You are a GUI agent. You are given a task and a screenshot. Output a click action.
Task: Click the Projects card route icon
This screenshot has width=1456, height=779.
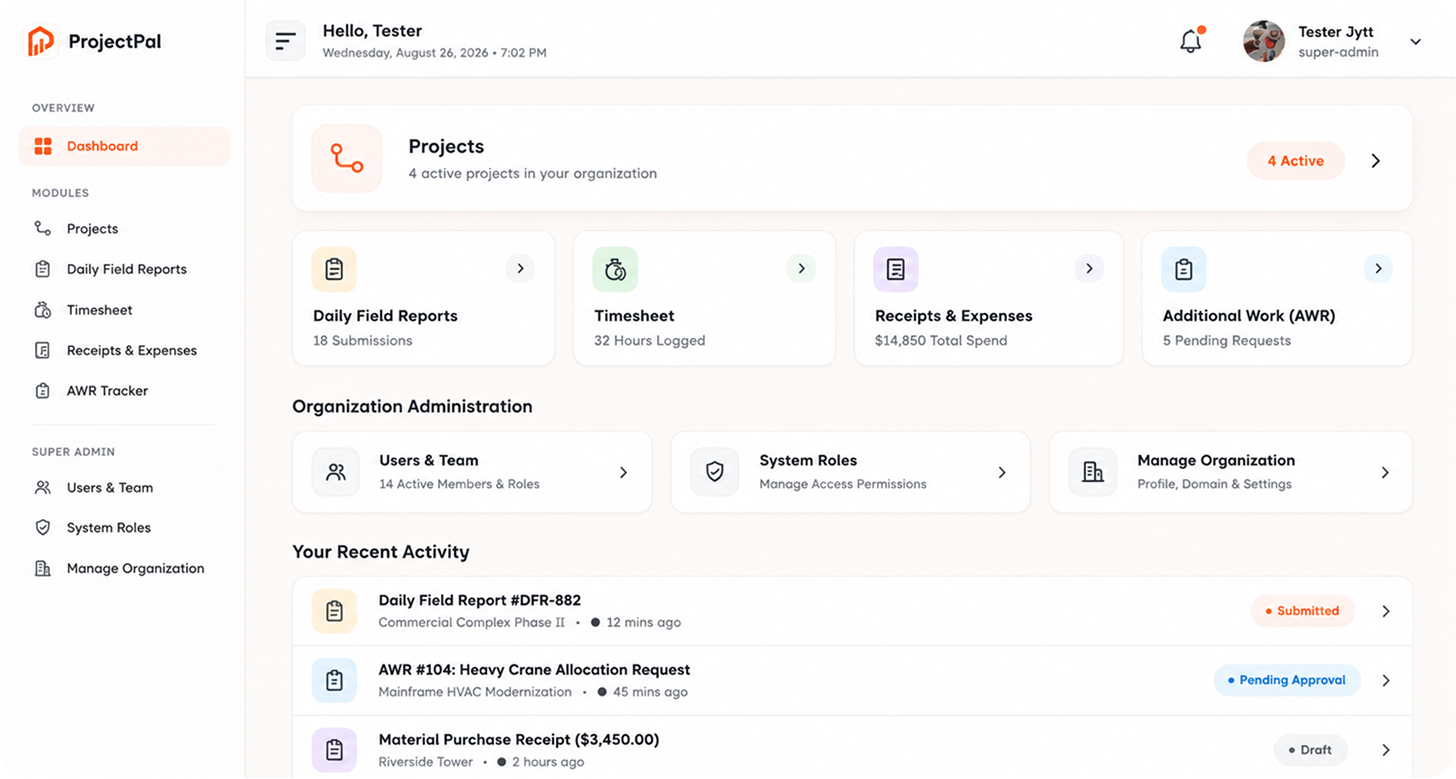(x=347, y=159)
